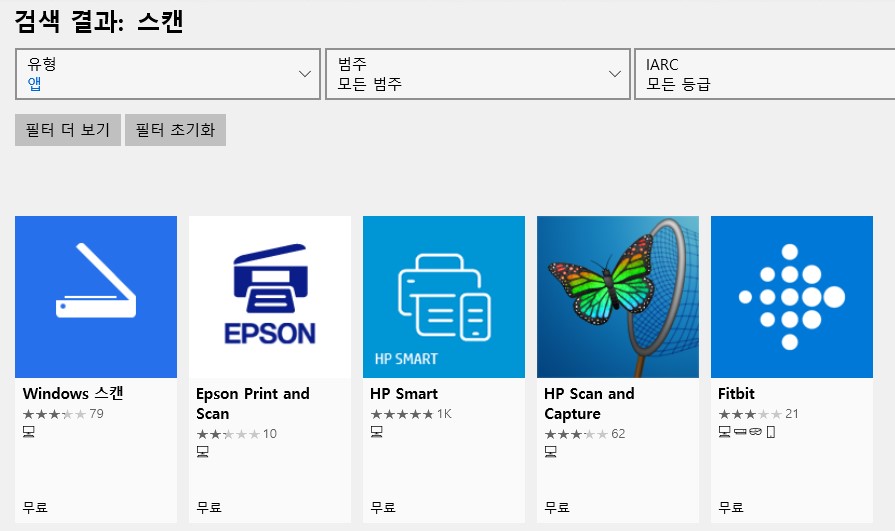Click the 무료 price on Windows 스캔
895x531 pixels.
tap(35, 507)
